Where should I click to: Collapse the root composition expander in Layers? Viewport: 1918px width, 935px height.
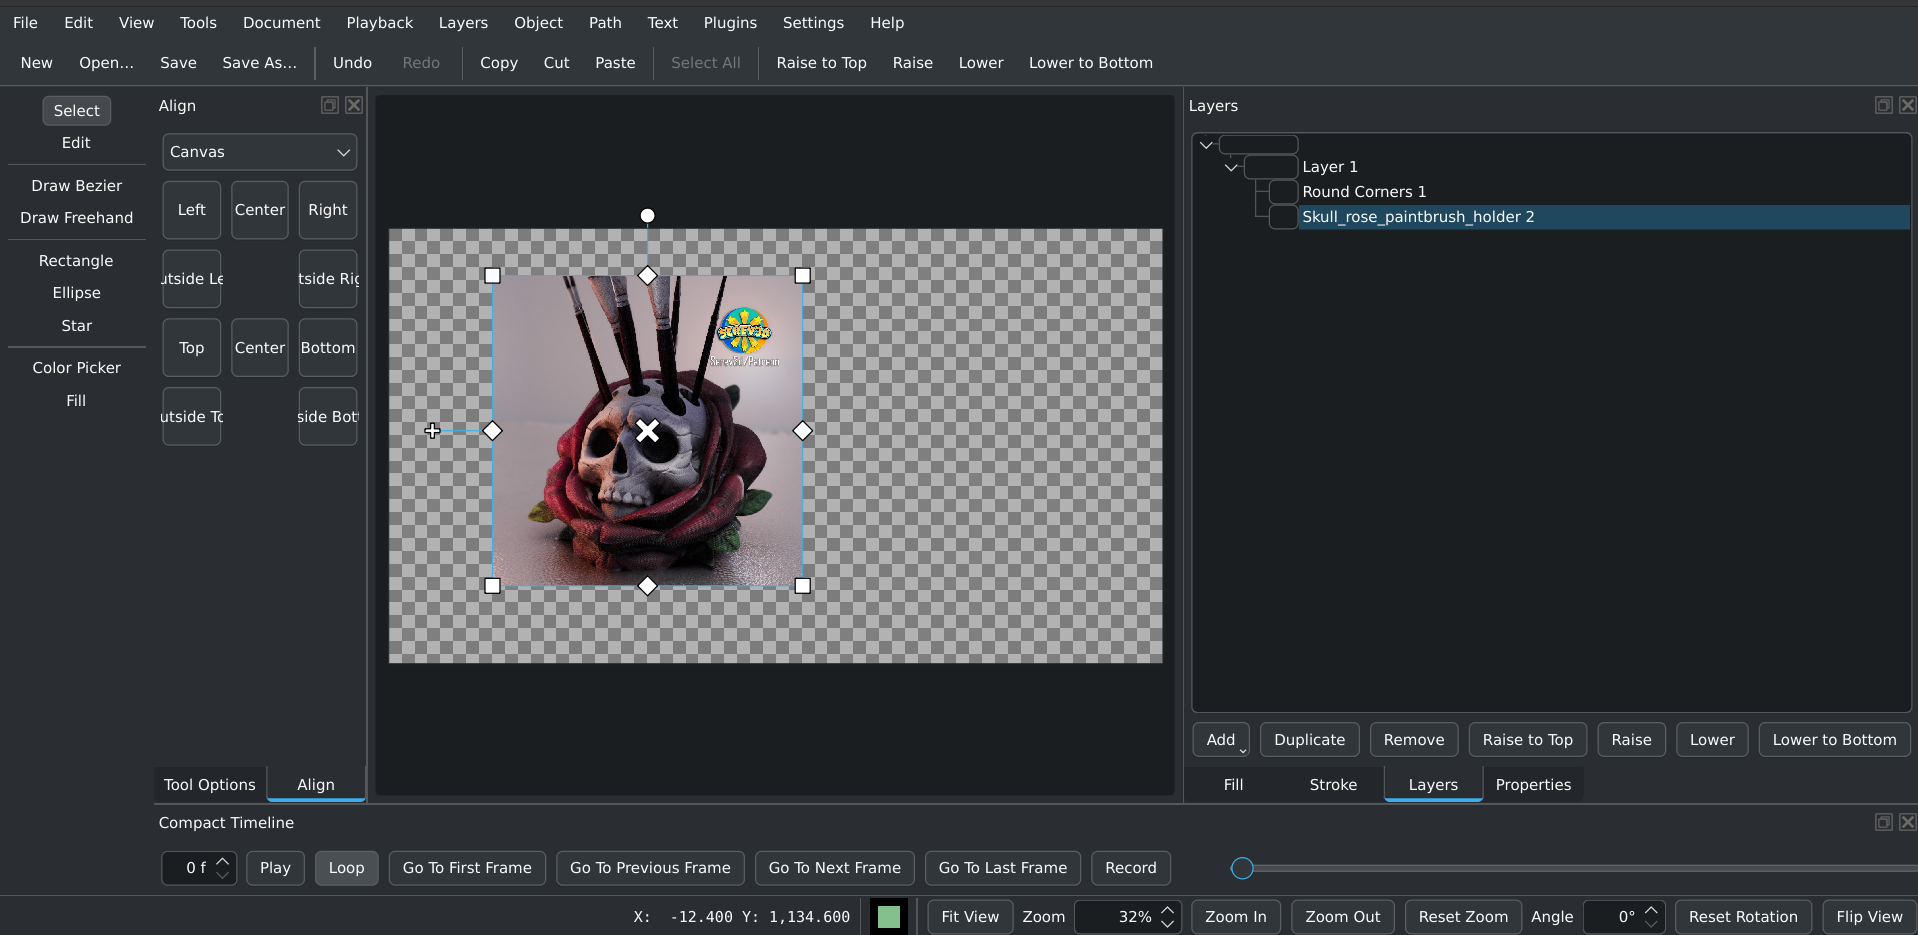tap(1206, 145)
